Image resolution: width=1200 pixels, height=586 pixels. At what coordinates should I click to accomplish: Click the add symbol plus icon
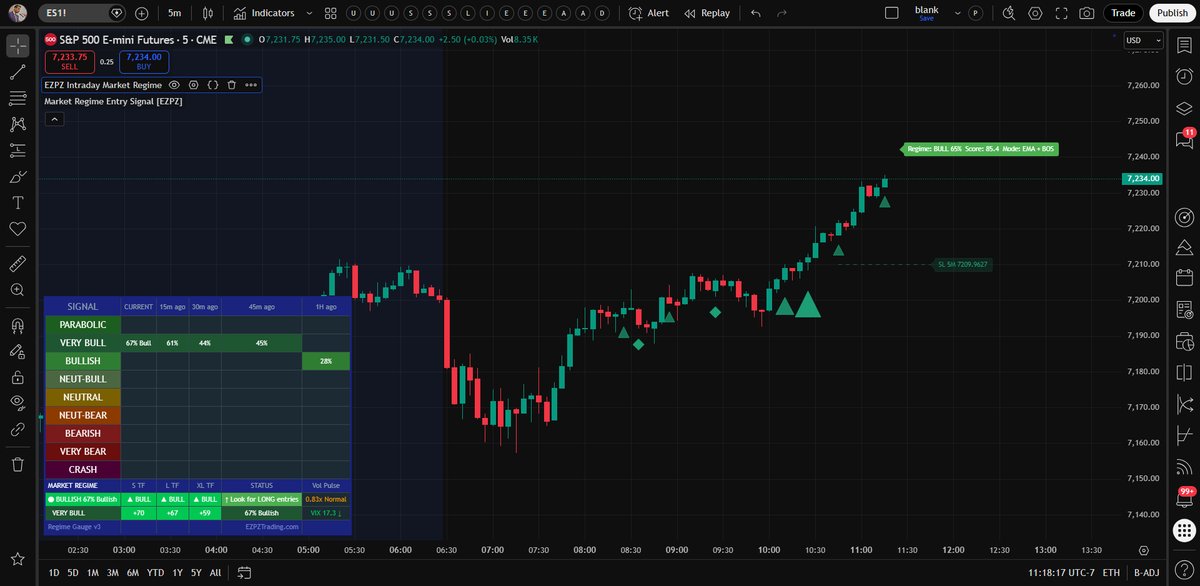pyautogui.click(x=141, y=13)
